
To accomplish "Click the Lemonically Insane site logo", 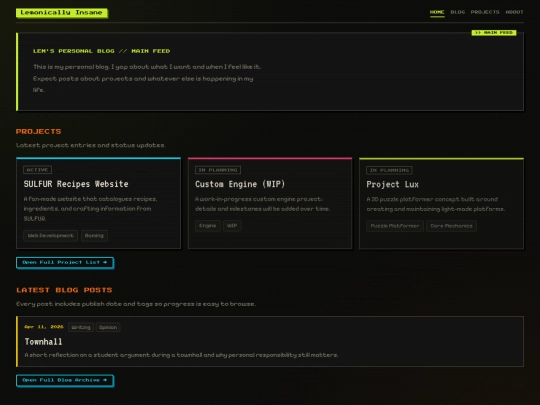I will (x=62, y=13).
